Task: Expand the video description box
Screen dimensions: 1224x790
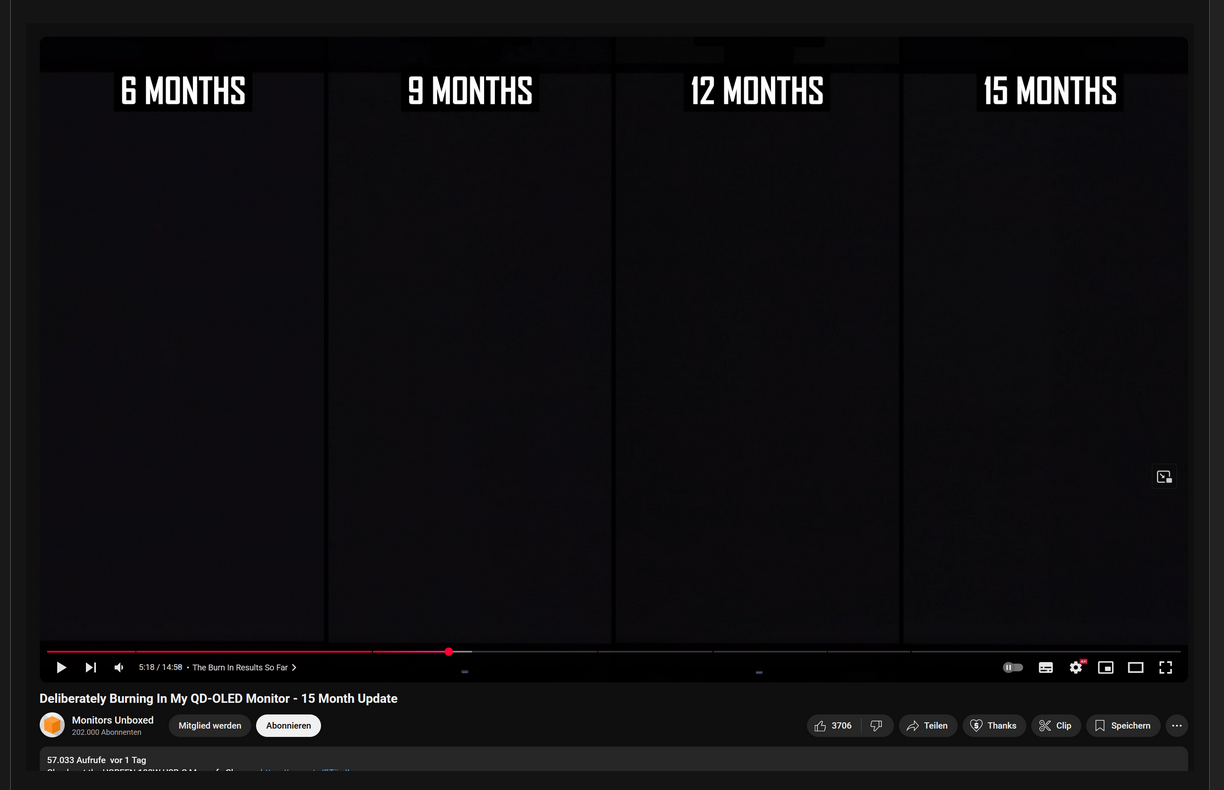Action: tap(400, 760)
